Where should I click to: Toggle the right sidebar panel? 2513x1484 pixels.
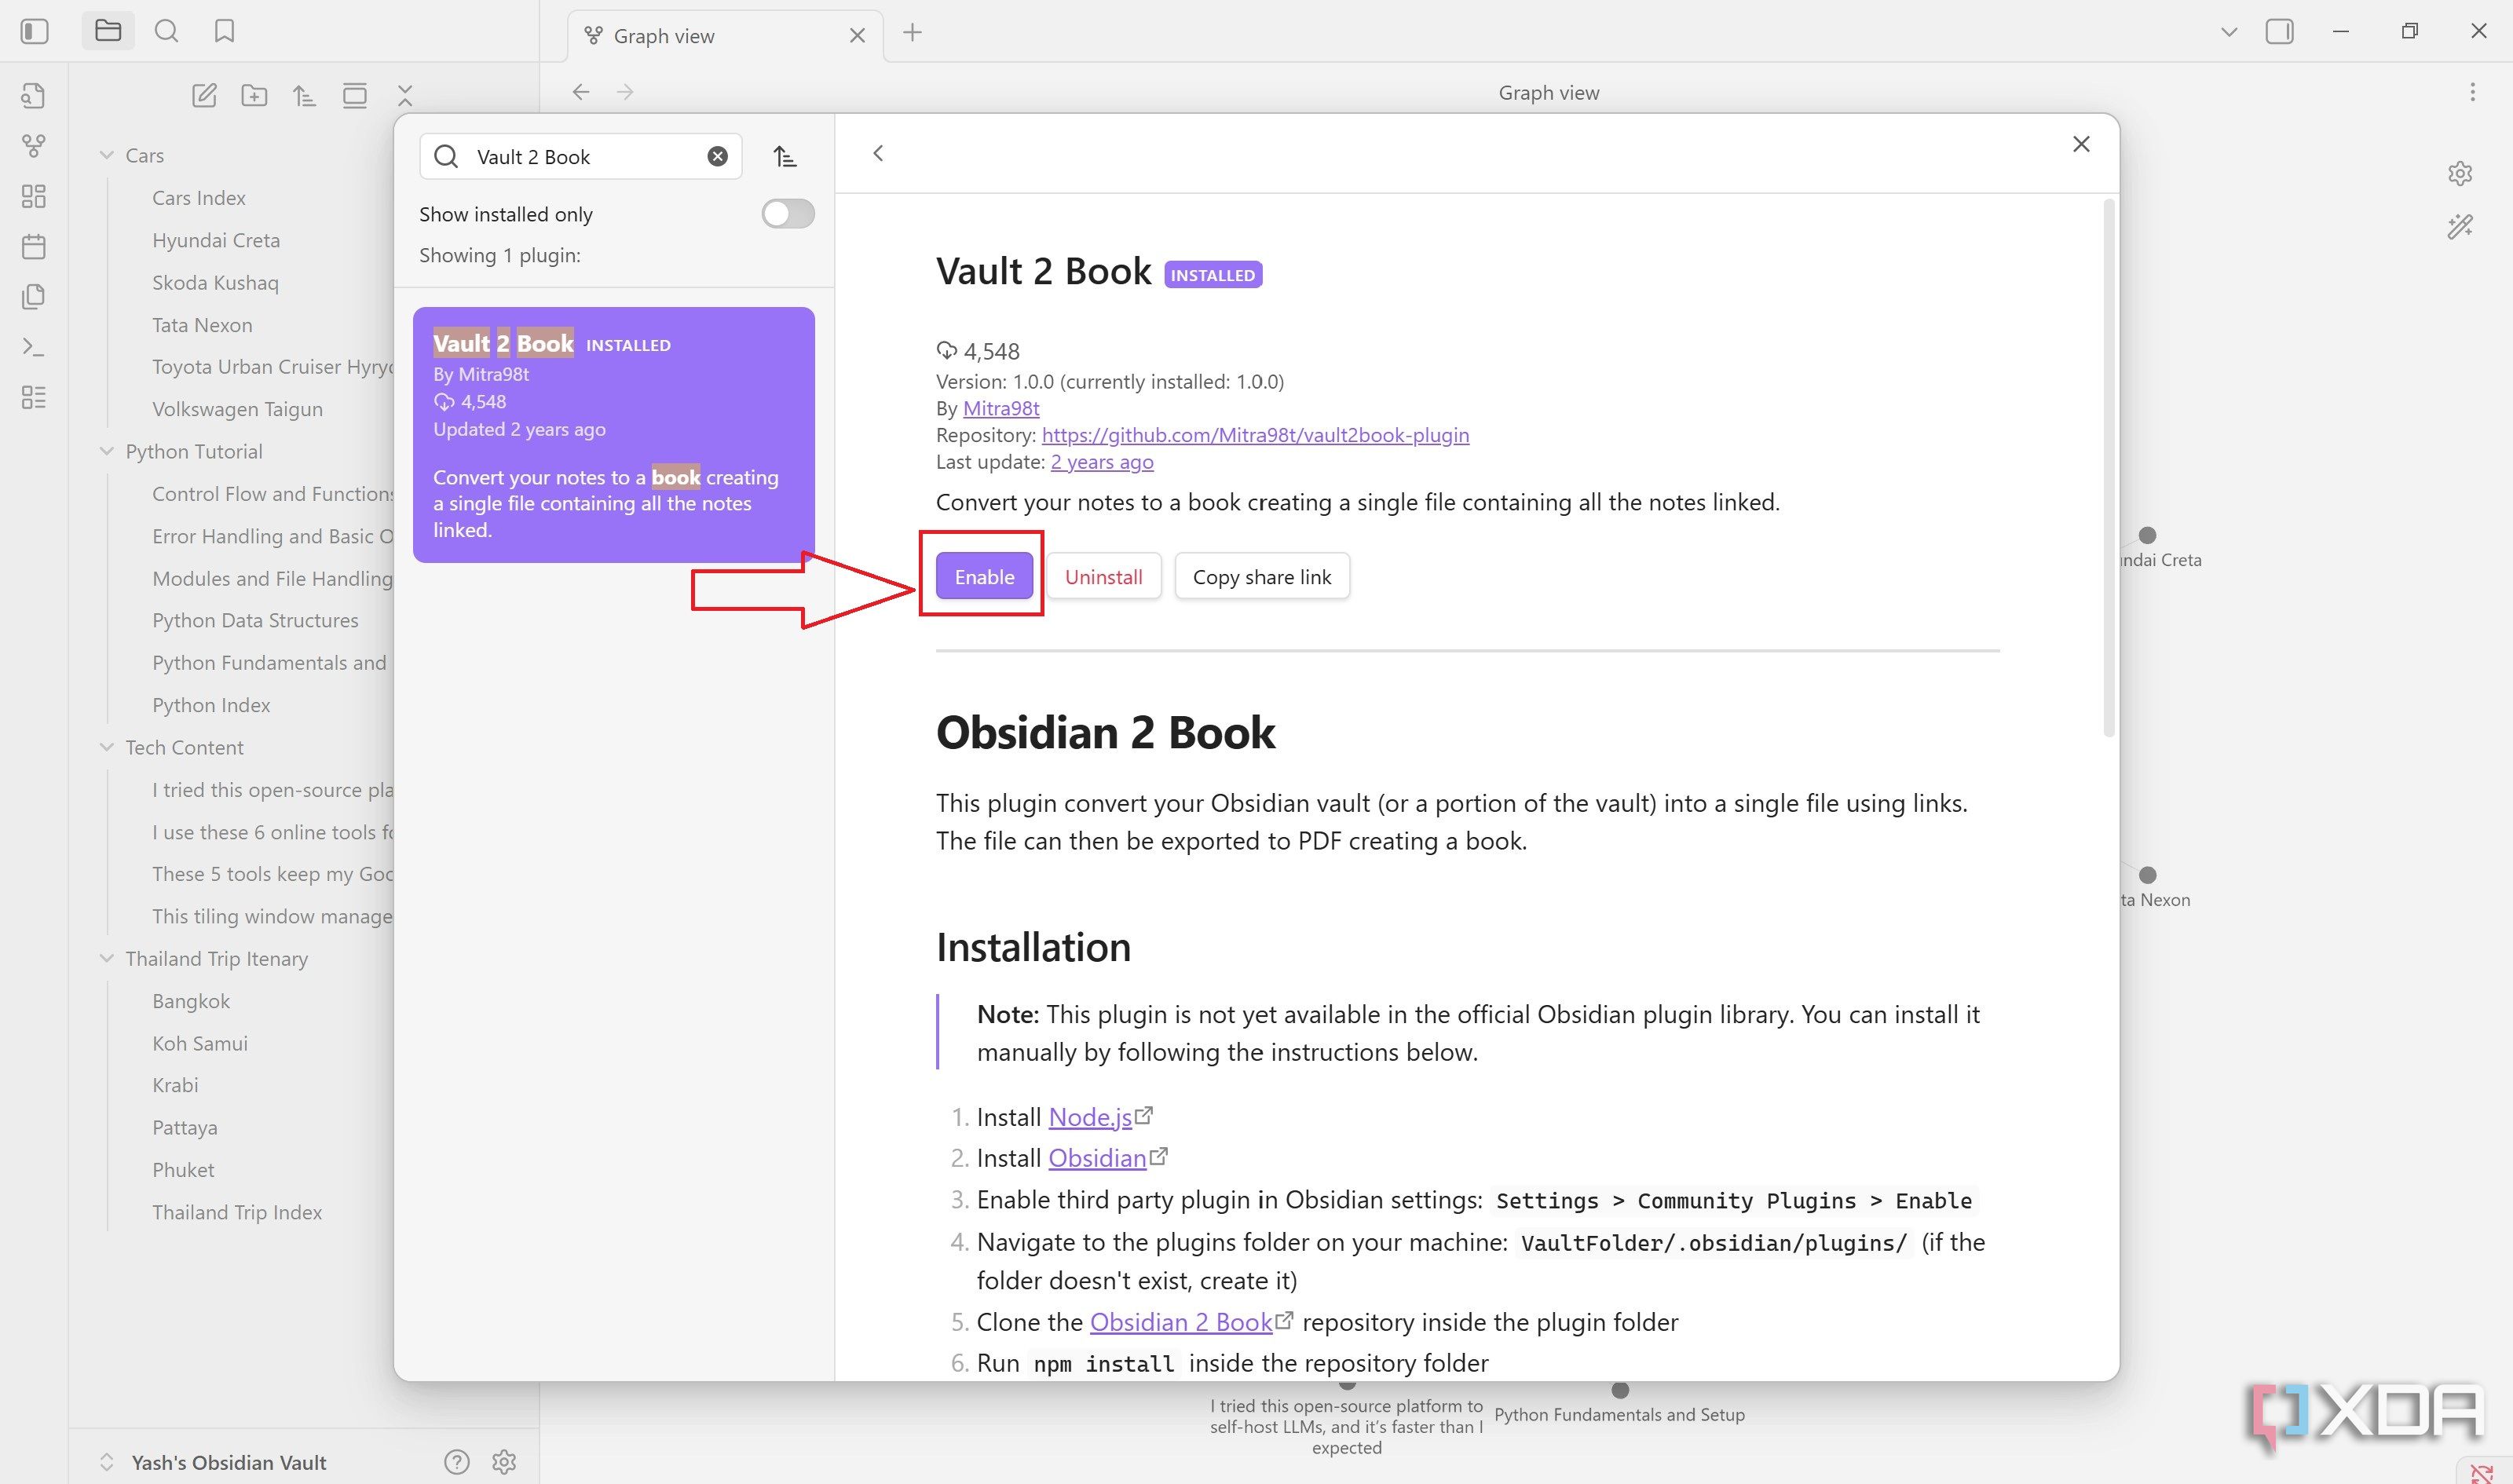click(2280, 31)
